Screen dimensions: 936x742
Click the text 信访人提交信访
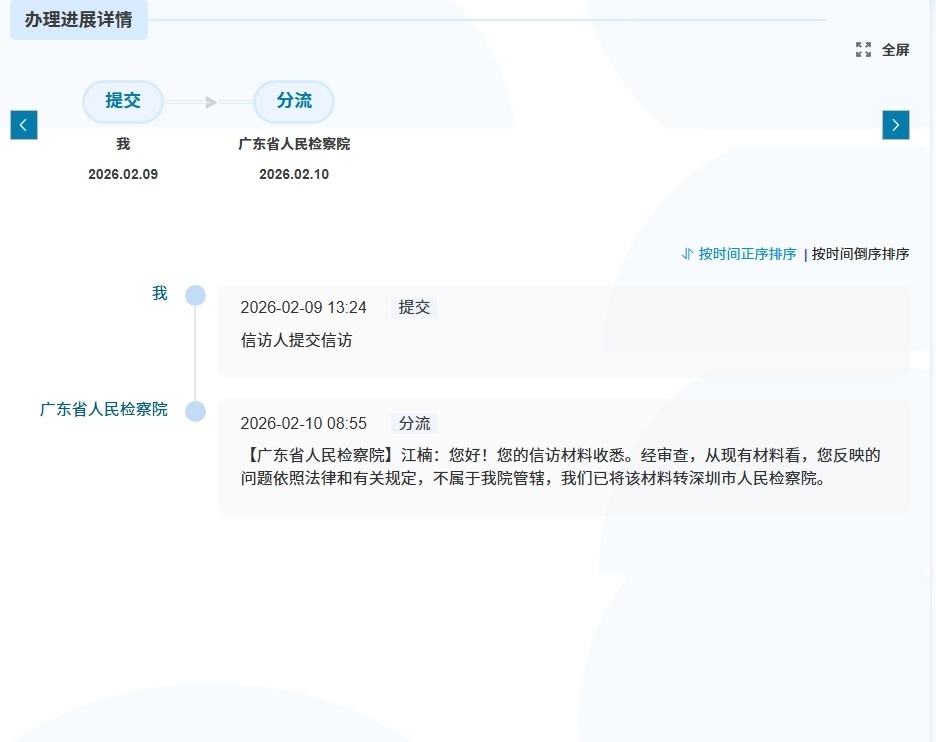pos(297,340)
